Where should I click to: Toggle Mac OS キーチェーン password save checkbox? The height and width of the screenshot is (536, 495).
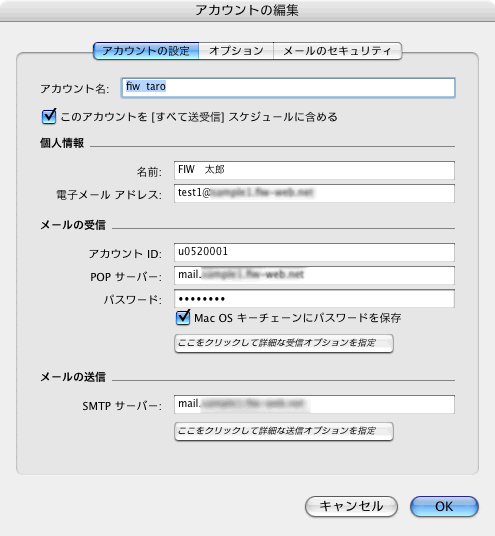183,318
